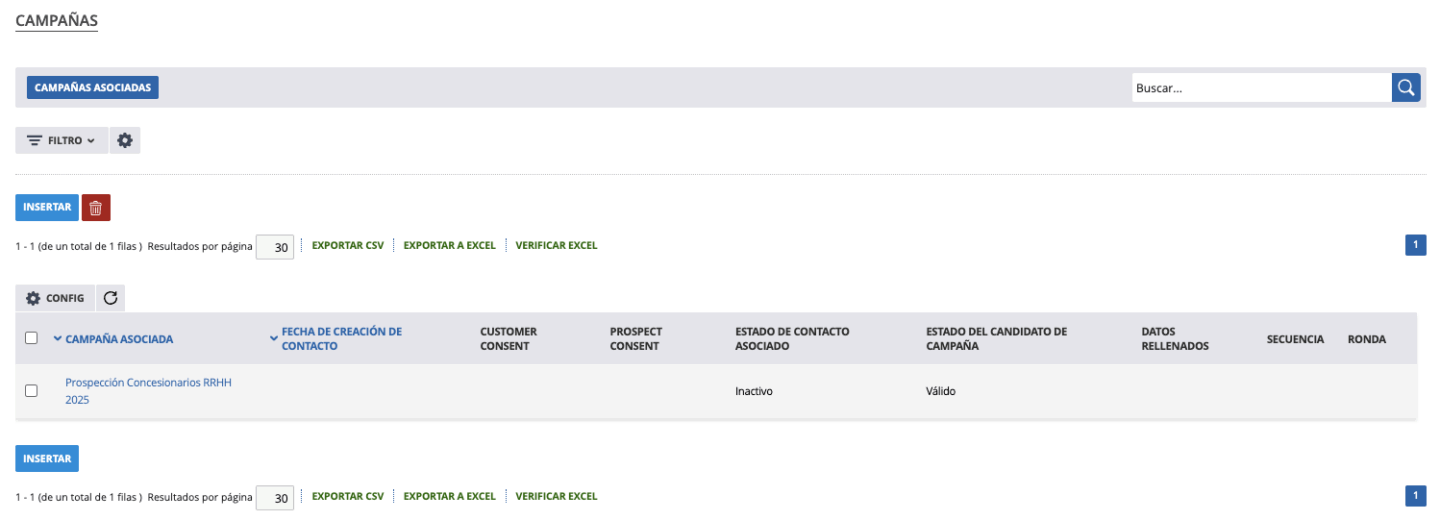Click the top INSERTAR button
This screenshot has height=520, width=1440.
47,207
